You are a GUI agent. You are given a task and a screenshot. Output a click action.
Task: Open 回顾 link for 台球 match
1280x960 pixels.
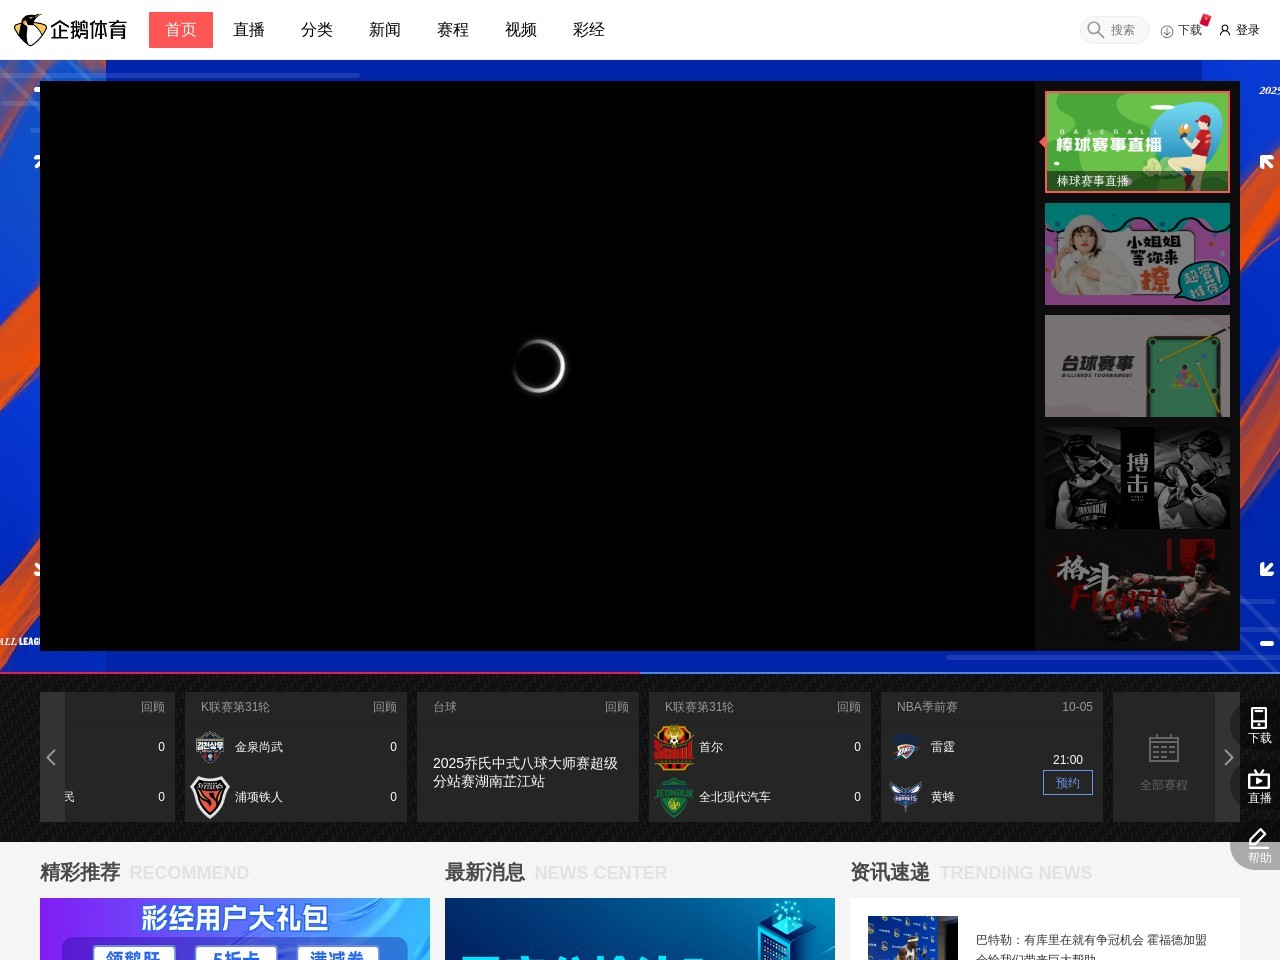(x=616, y=707)
